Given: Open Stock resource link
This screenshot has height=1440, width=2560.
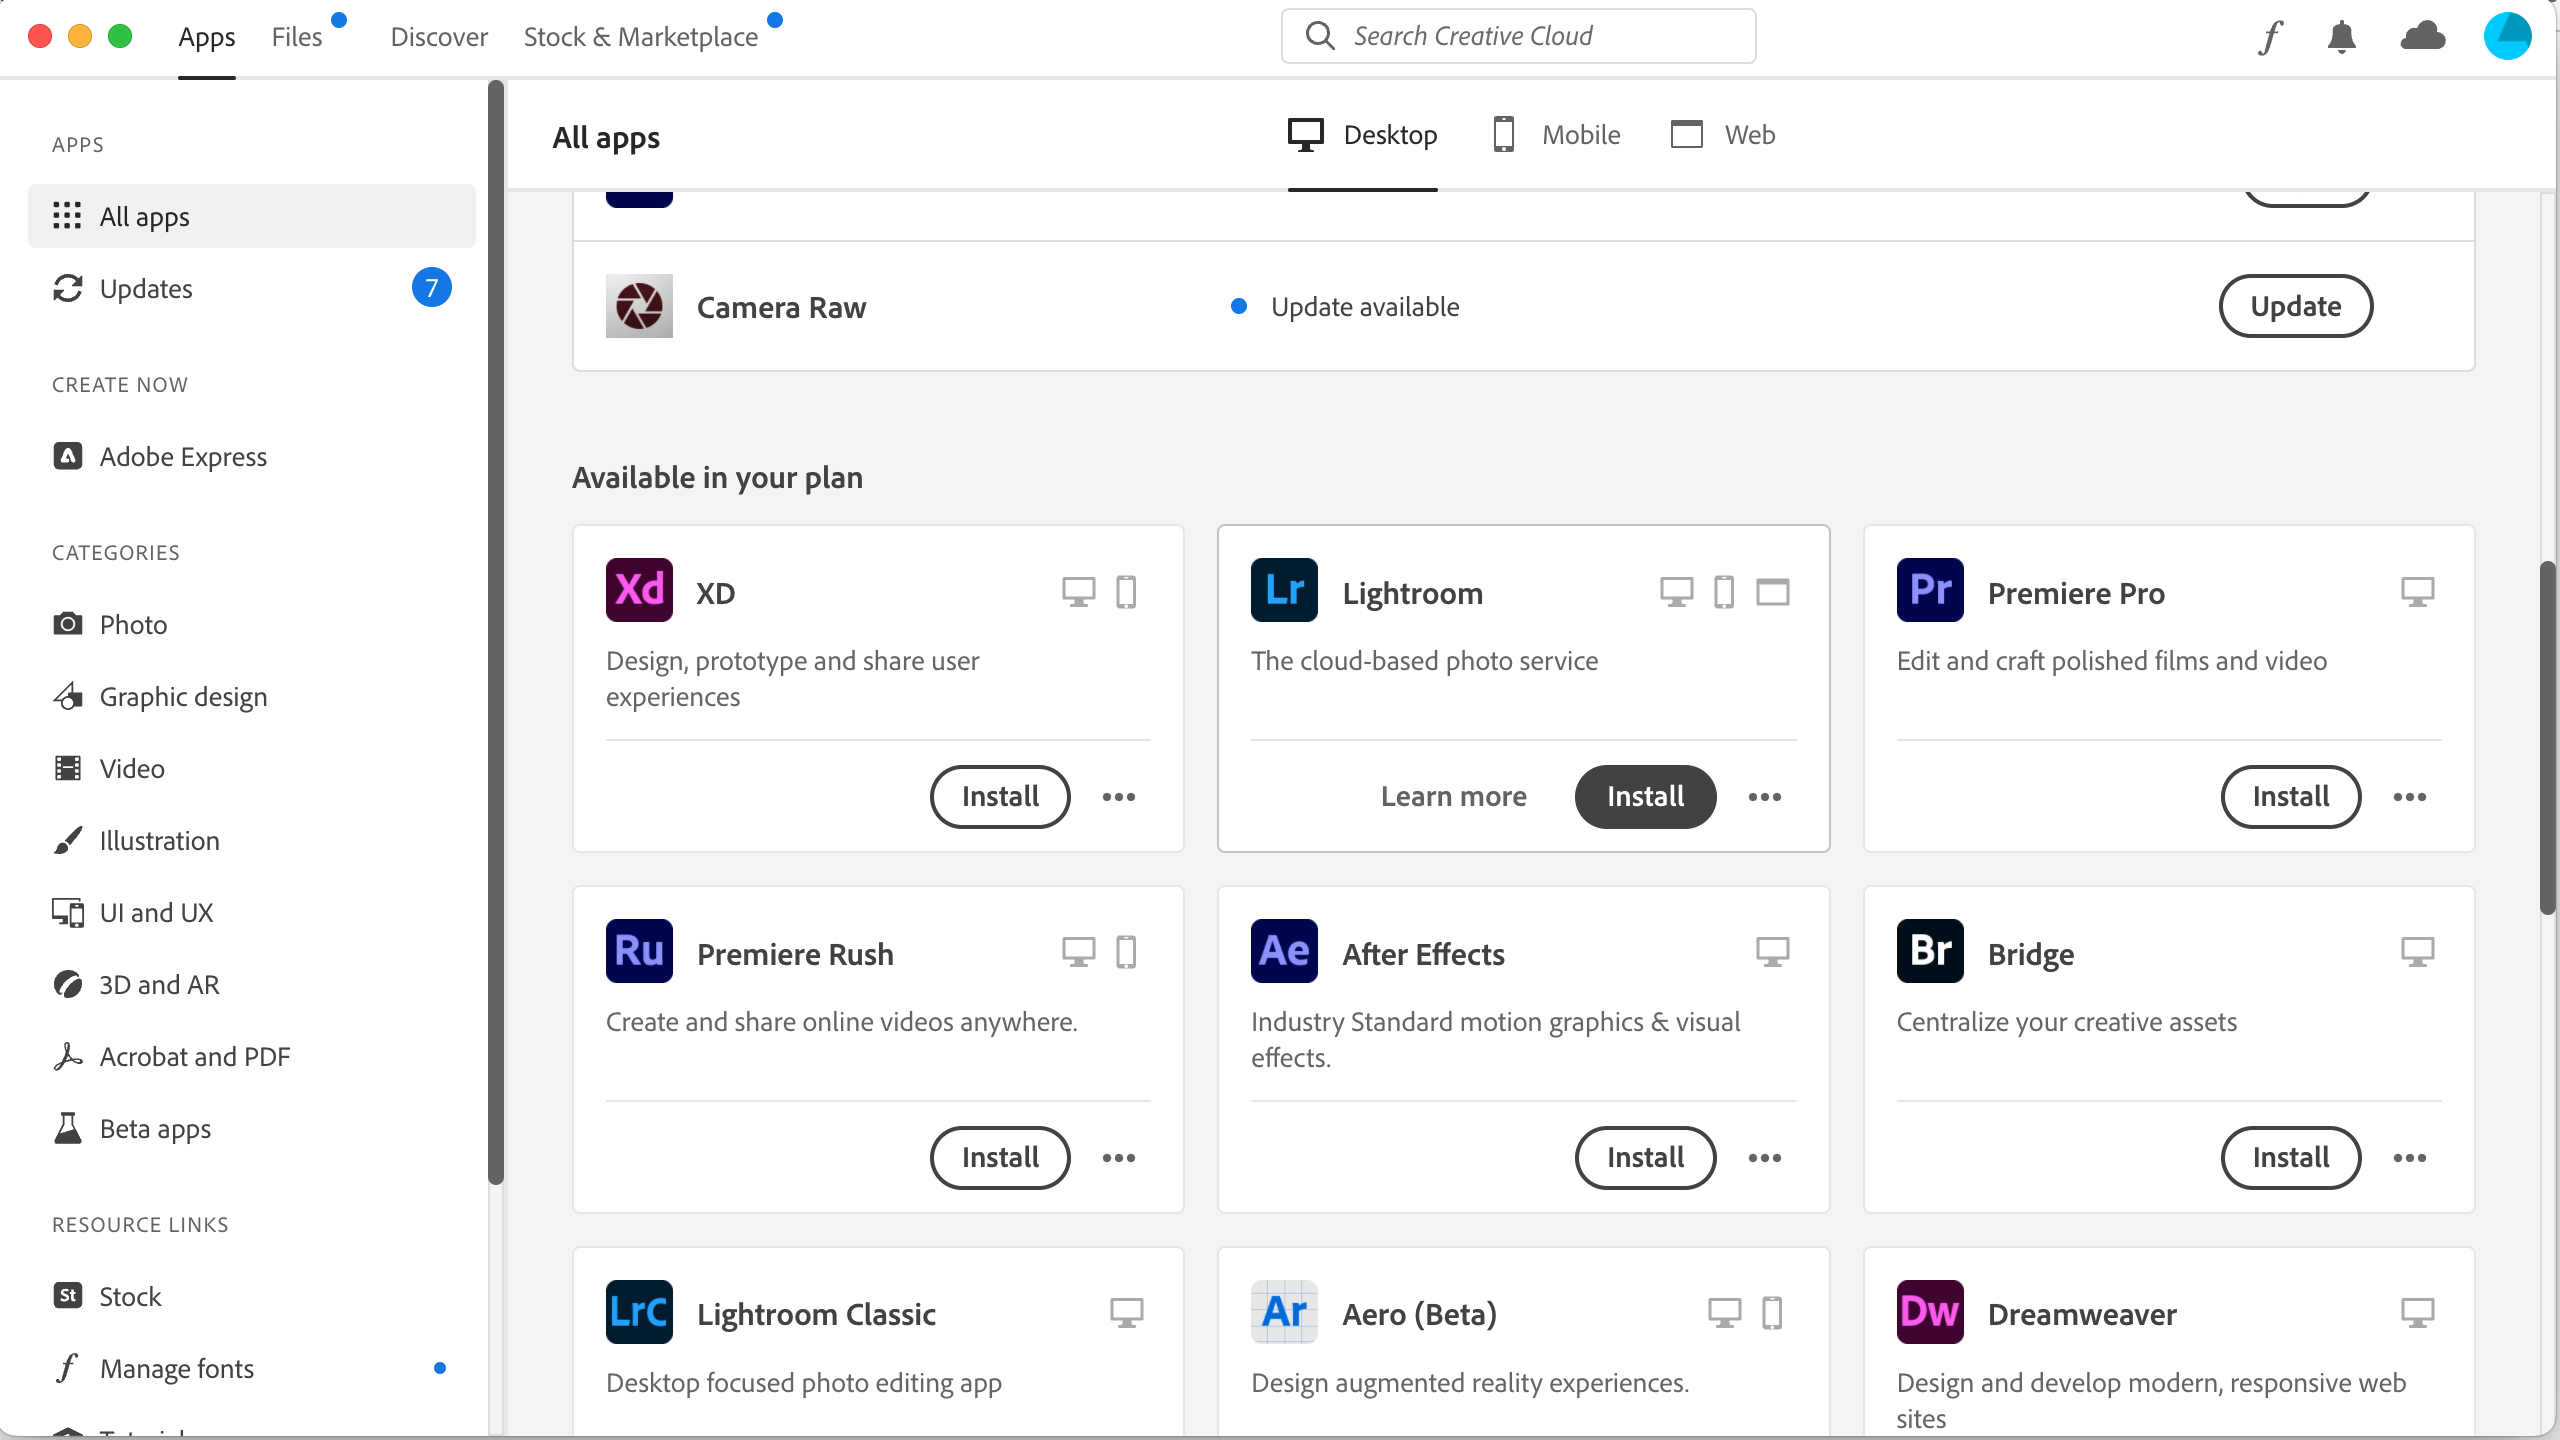Looking at the screenshot, I should click(x=252, y=1296).
